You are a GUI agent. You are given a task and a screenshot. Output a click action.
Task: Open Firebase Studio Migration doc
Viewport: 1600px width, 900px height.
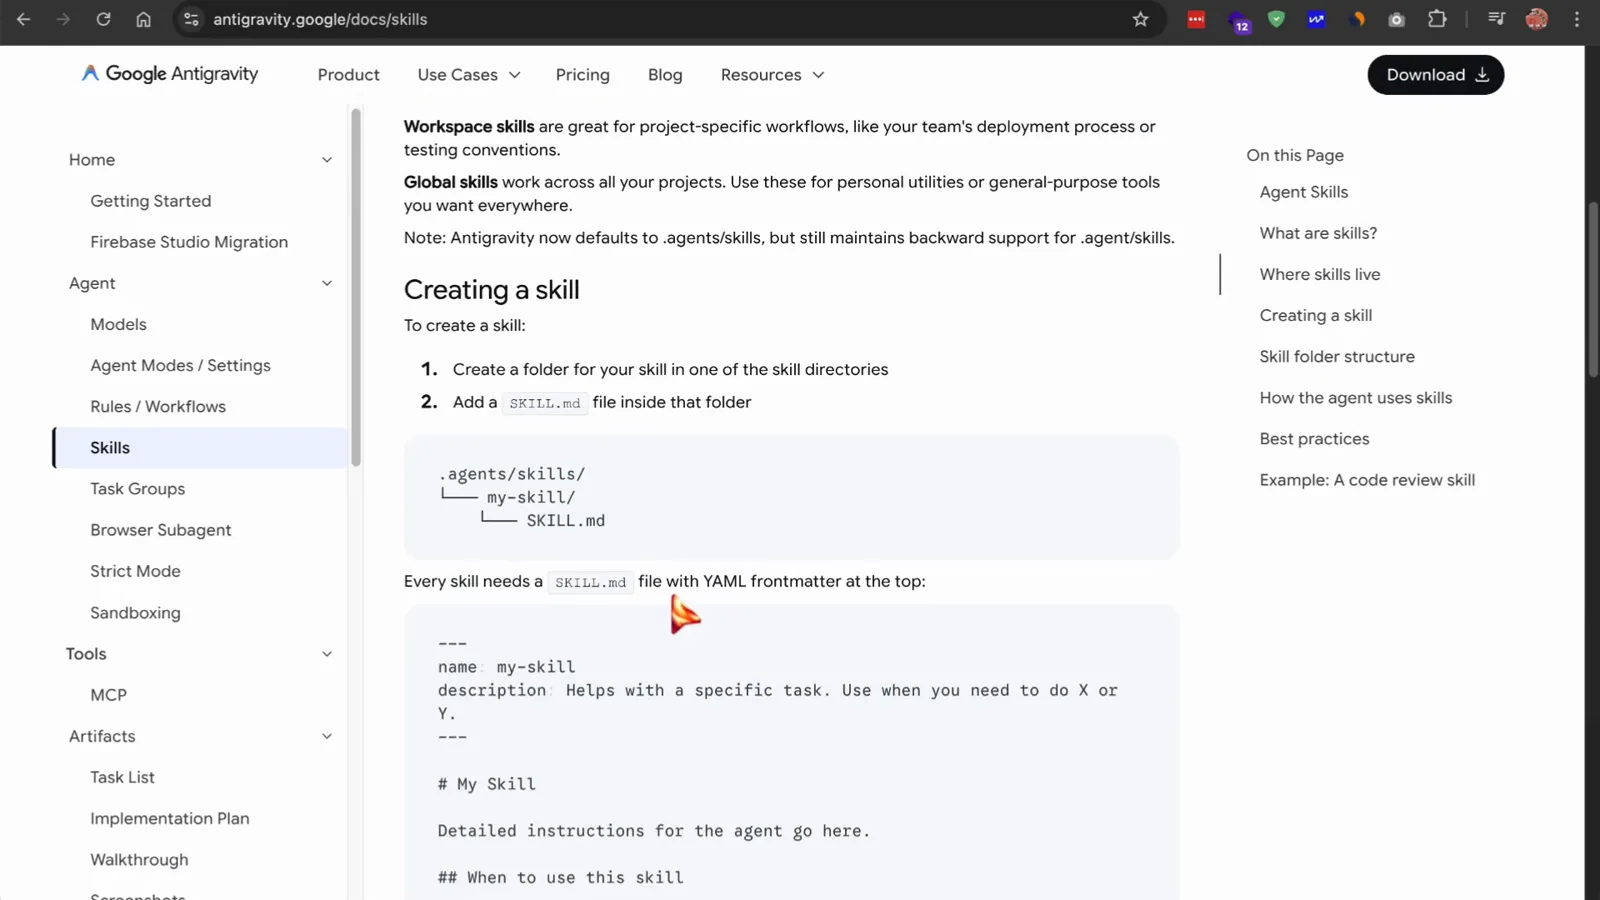189,242
